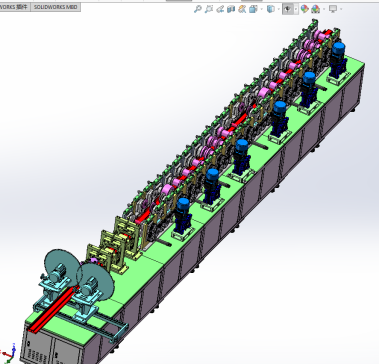Image resolution: width=379 pixels, height=364 pixels.
Task: Expand the View Settings dropdown arrow
Action: (341, 9)
